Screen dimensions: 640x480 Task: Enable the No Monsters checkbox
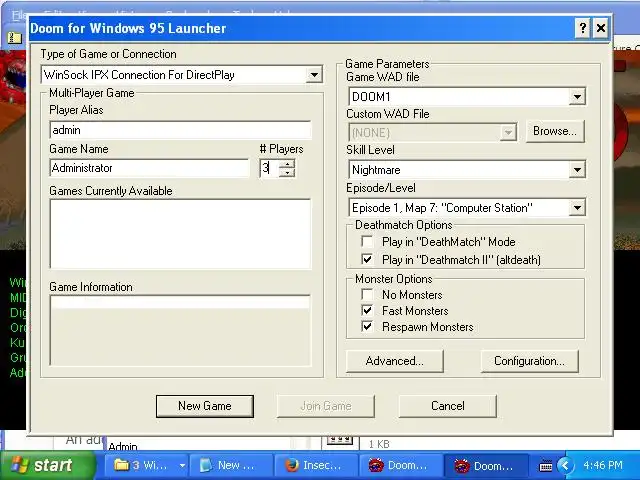(x=367, y=294)
